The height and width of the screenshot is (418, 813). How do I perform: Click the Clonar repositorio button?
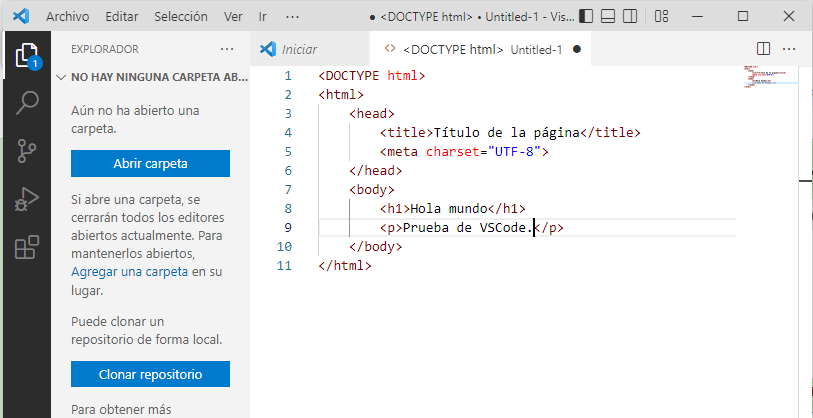click(x=150, y=374)
